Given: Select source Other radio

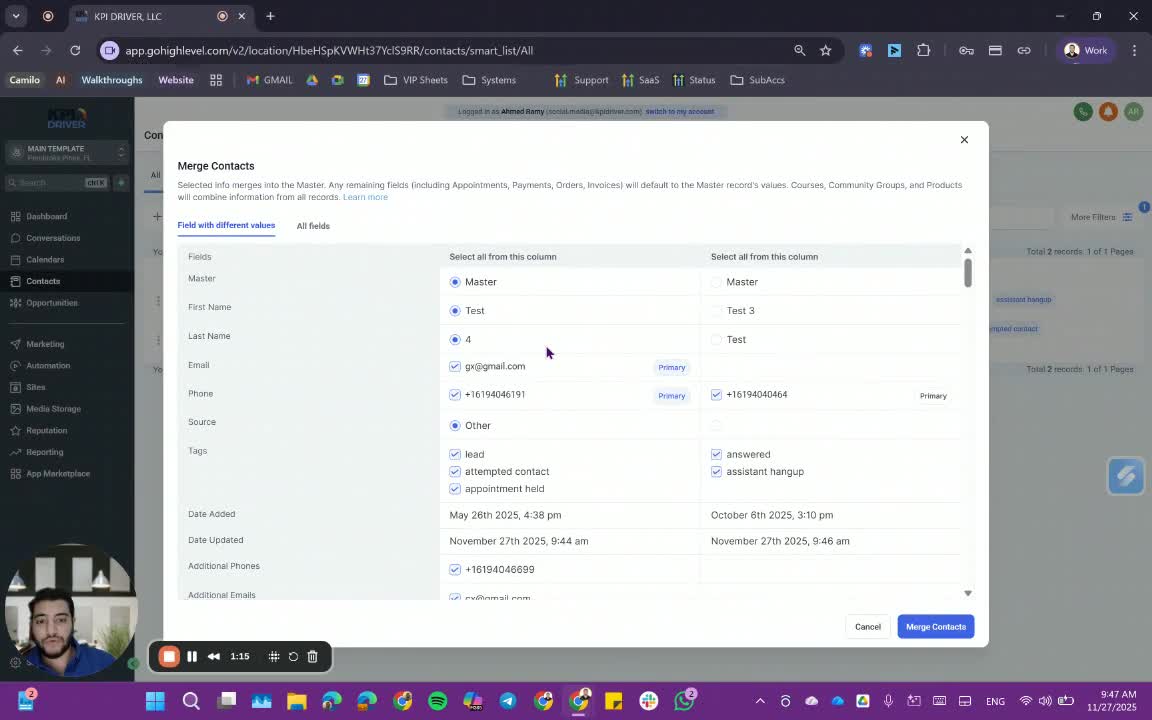Looking at the screenshot, I should [455, 425].
